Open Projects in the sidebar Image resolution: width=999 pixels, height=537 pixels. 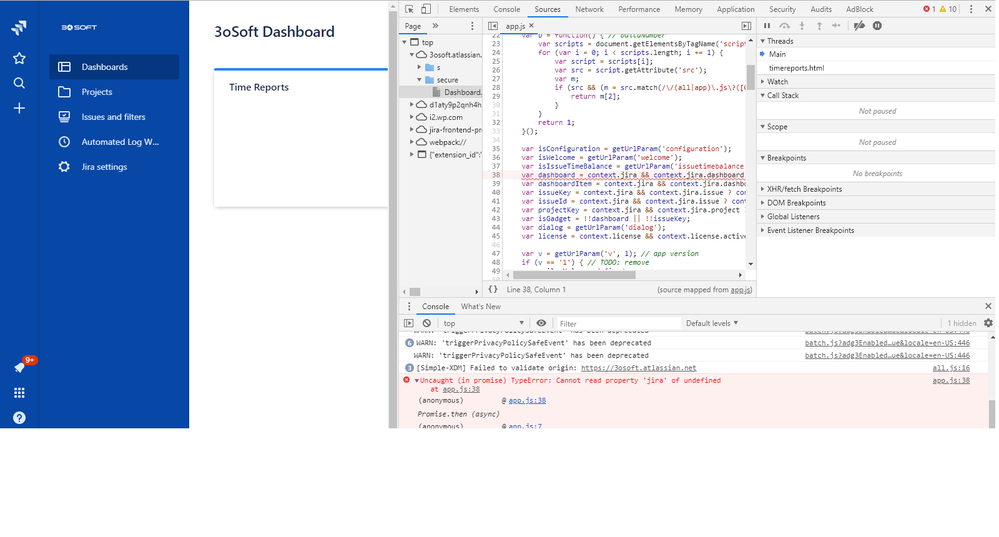[114, 92]
